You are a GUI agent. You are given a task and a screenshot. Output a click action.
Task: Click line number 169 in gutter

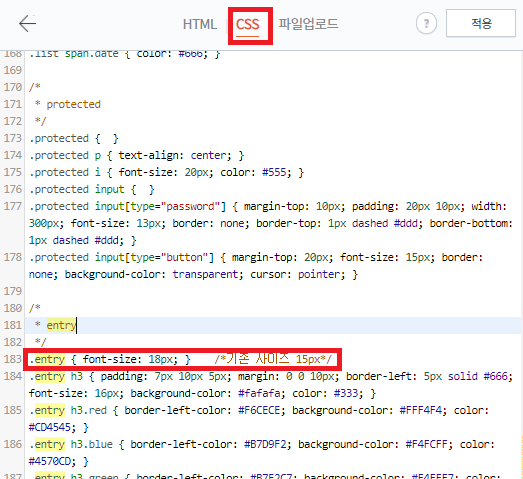13,70
